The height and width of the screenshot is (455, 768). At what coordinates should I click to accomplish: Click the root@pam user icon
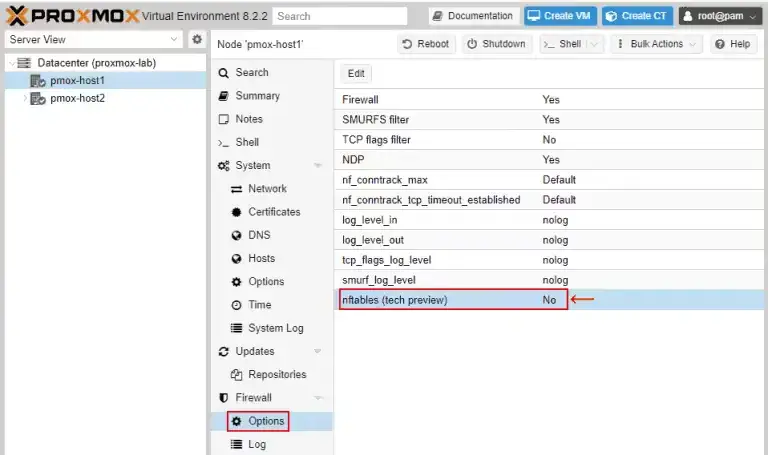pyautogui.click(x=688, y=16)
